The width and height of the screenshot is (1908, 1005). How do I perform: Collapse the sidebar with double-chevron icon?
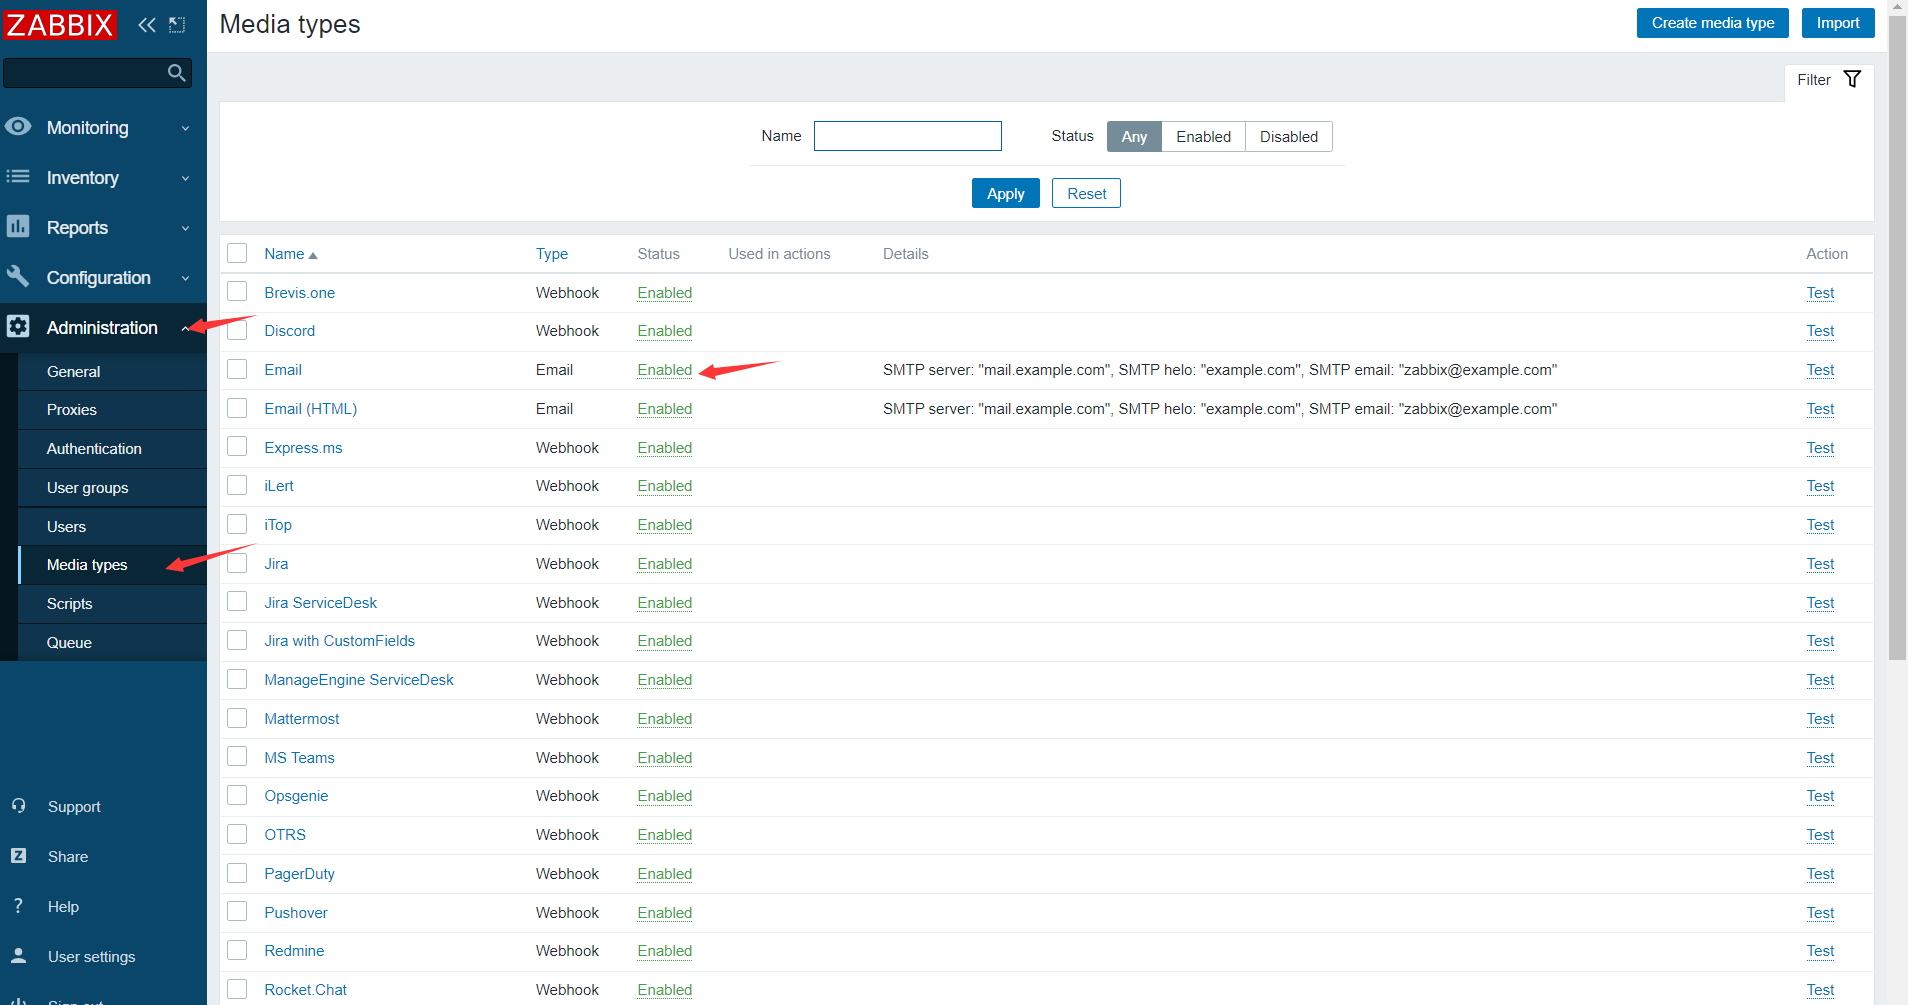147,25
